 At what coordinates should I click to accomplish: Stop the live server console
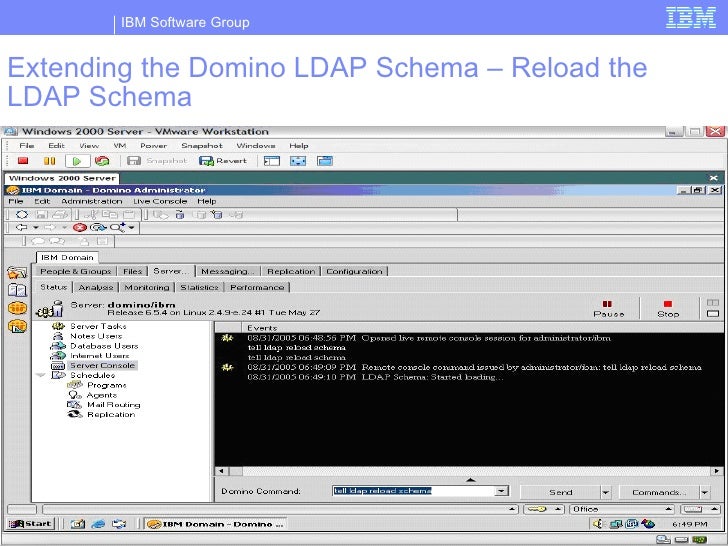click(x=667, y=307)
